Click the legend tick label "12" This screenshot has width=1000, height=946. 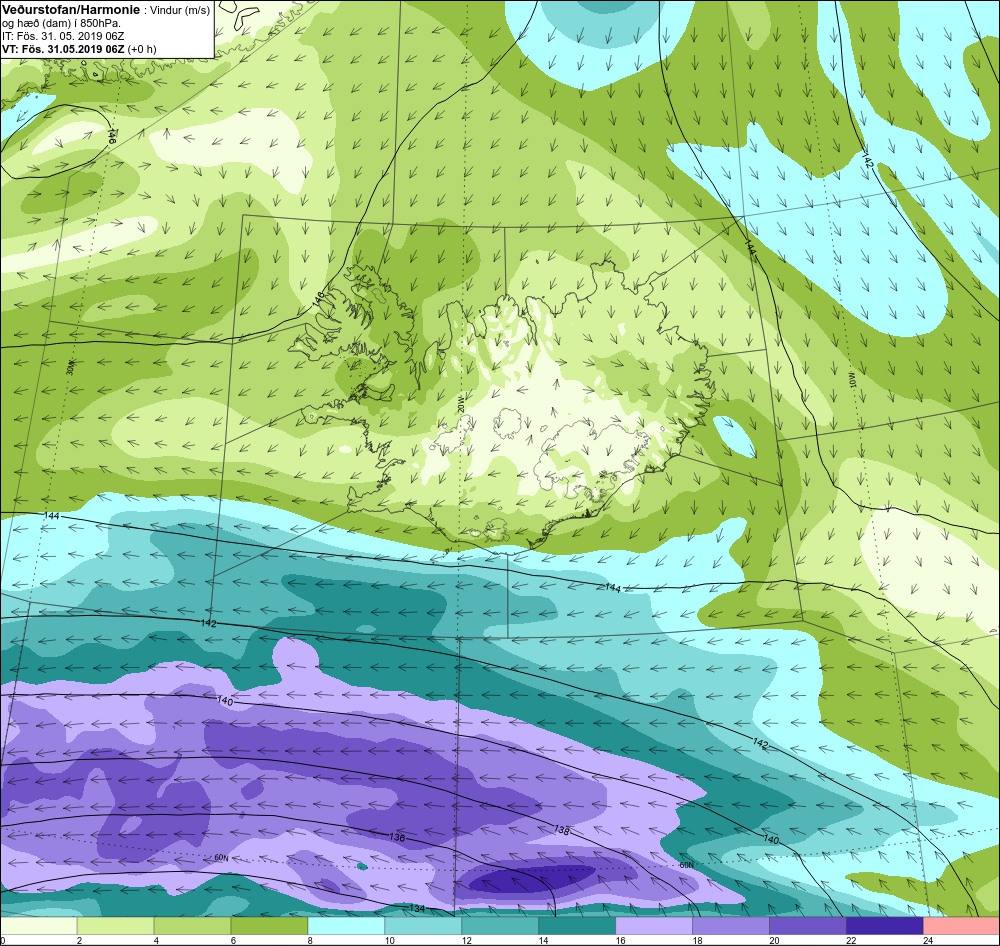click(x=466, y=940)
